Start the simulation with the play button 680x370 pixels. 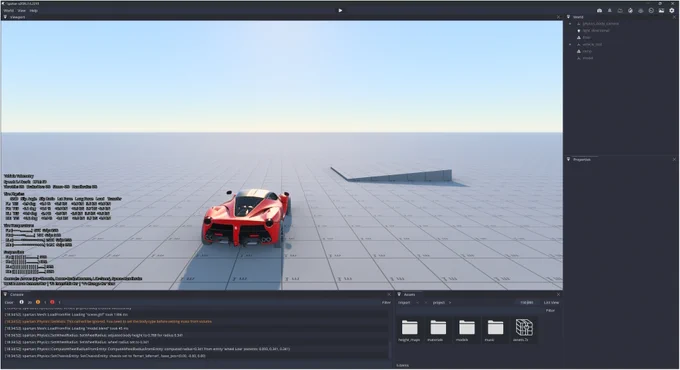pyautogui.click(x=340, y=10)
